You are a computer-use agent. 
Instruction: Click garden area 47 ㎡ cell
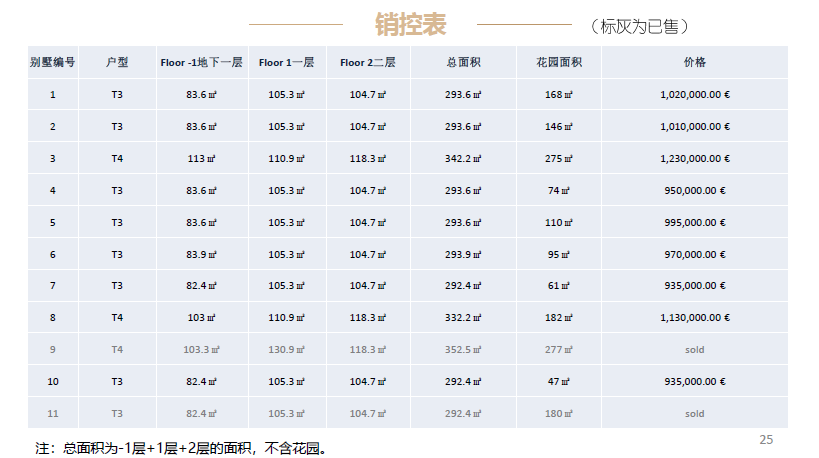coord(559,382)
